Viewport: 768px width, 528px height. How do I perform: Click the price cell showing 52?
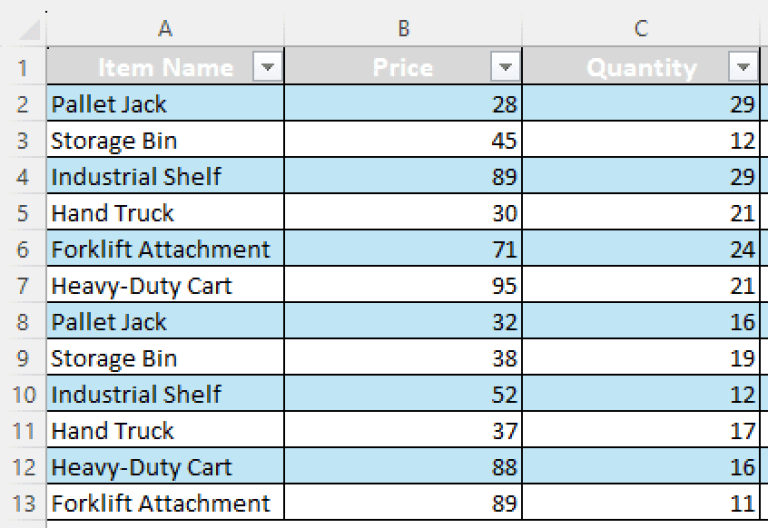pos(403,394)
